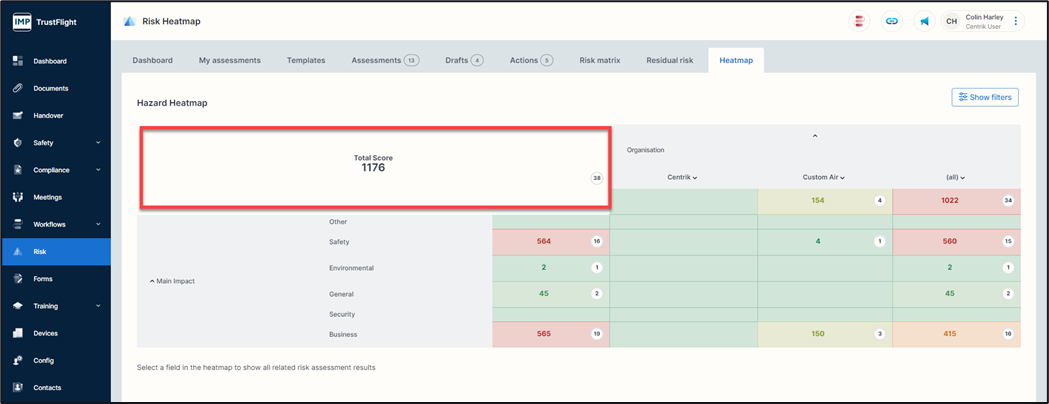Open the Residual risk tab
The image size is (1049, 404).
(669, 60)
